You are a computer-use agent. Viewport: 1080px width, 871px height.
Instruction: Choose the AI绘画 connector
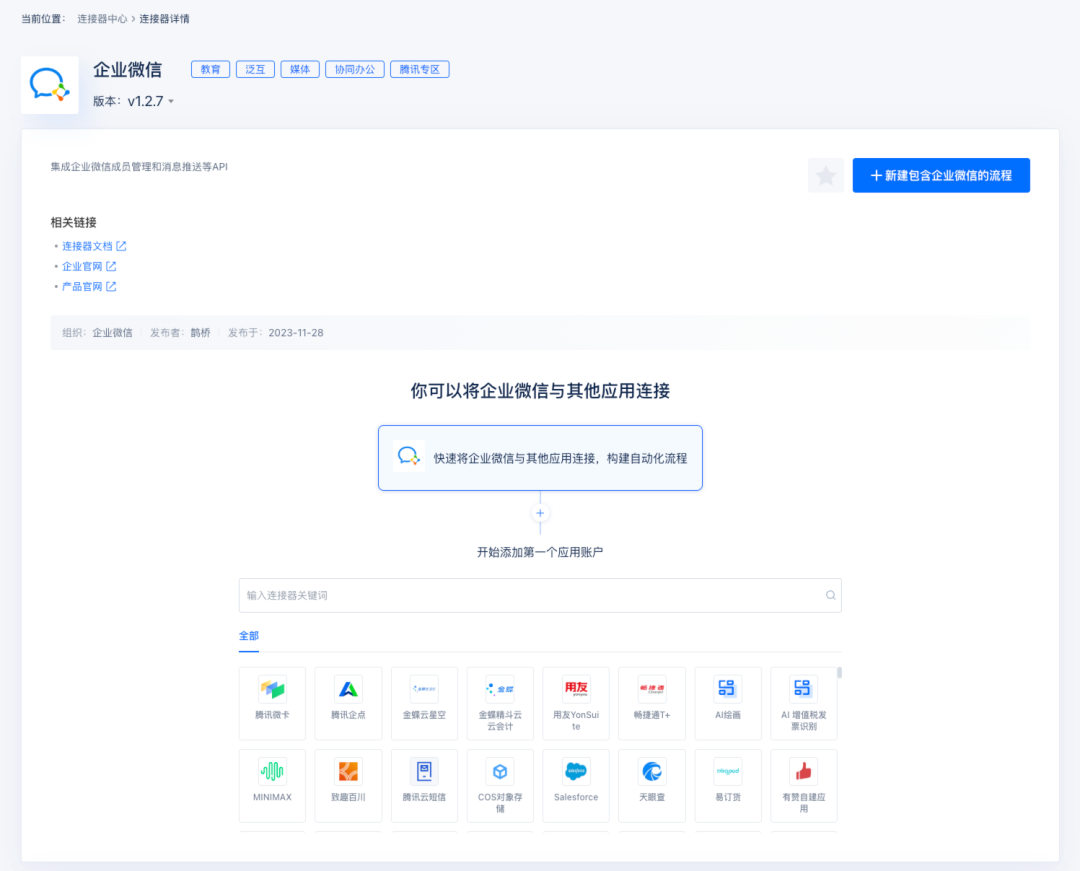click(728, 703)
